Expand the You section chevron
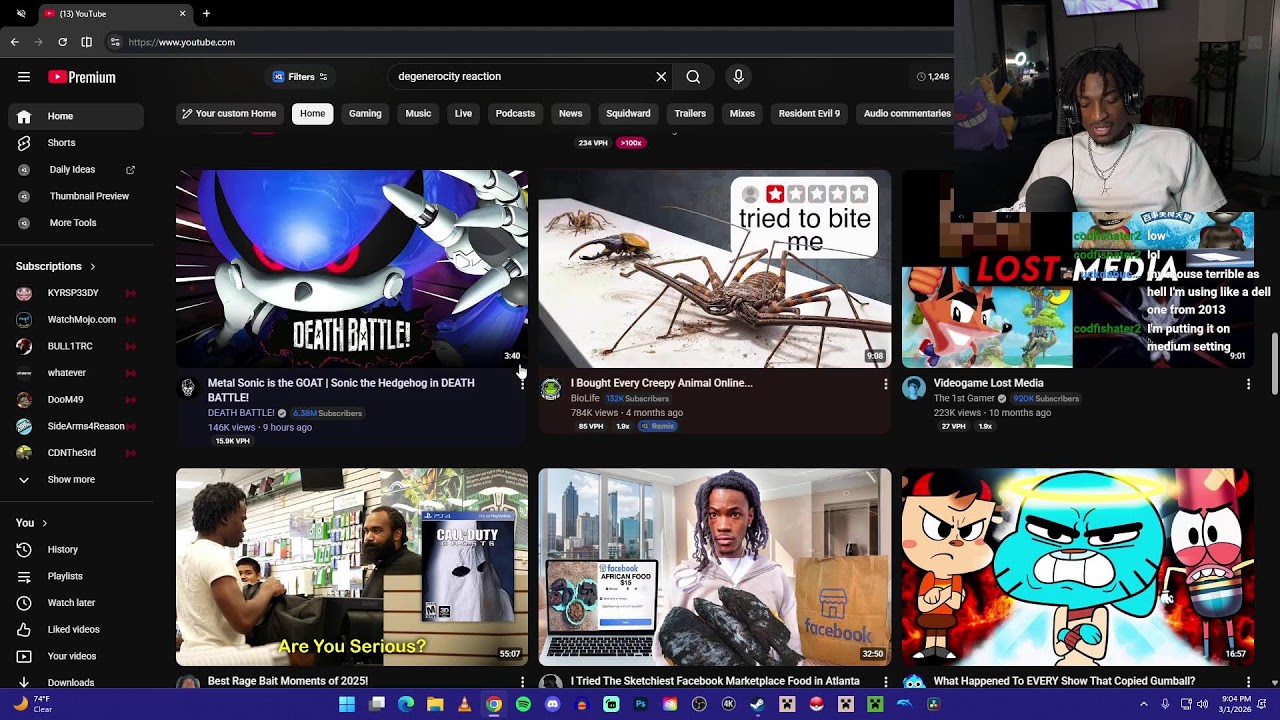This screenshot has width=1280, height=720. click(44, 523)
